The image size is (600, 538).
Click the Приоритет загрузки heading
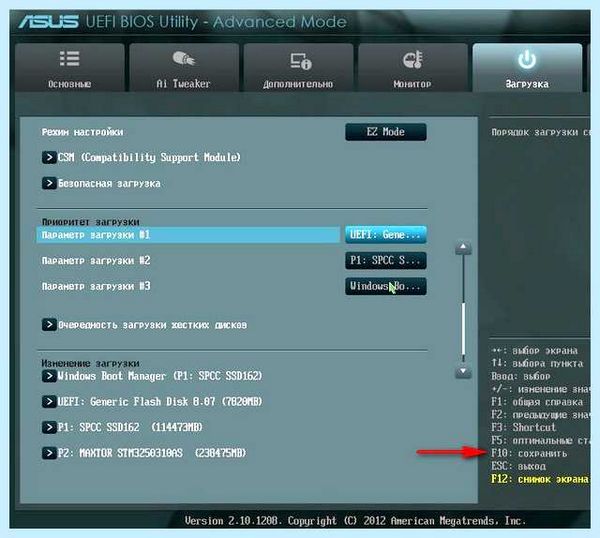(x=91, y=222)
